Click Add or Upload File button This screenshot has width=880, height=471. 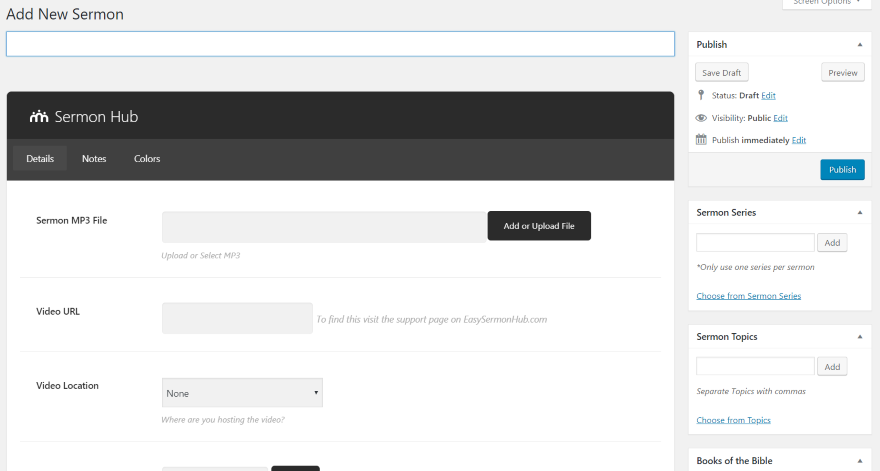tap(539, 226)
